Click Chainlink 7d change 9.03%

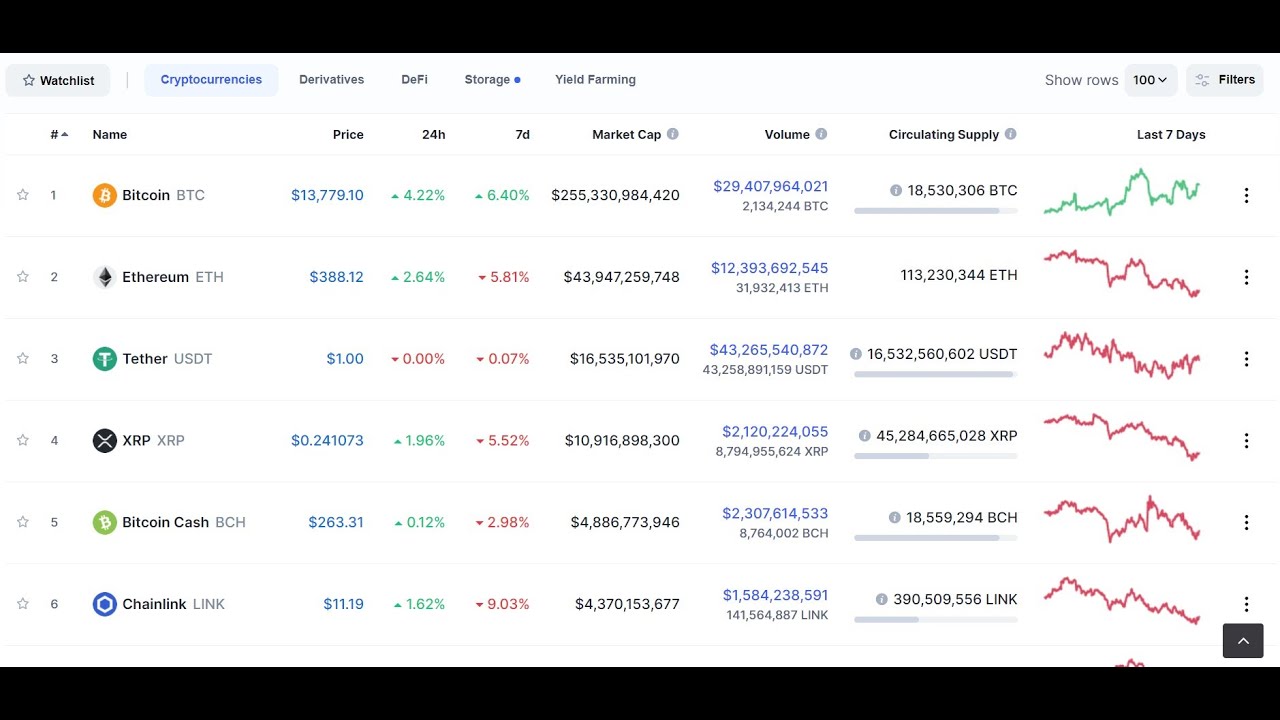click(x=502, y=604)
